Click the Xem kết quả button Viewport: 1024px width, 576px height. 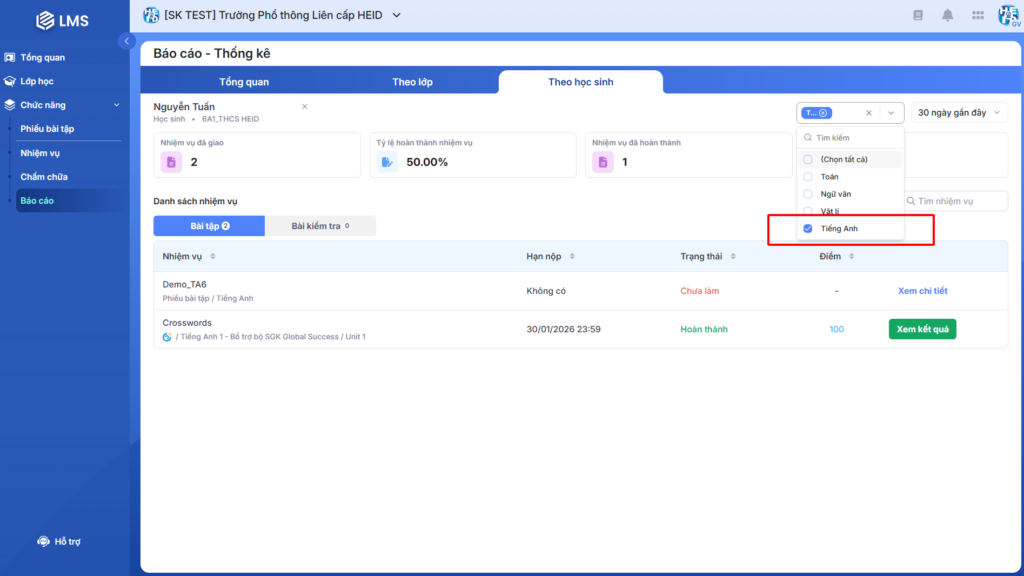coord(921,329)
